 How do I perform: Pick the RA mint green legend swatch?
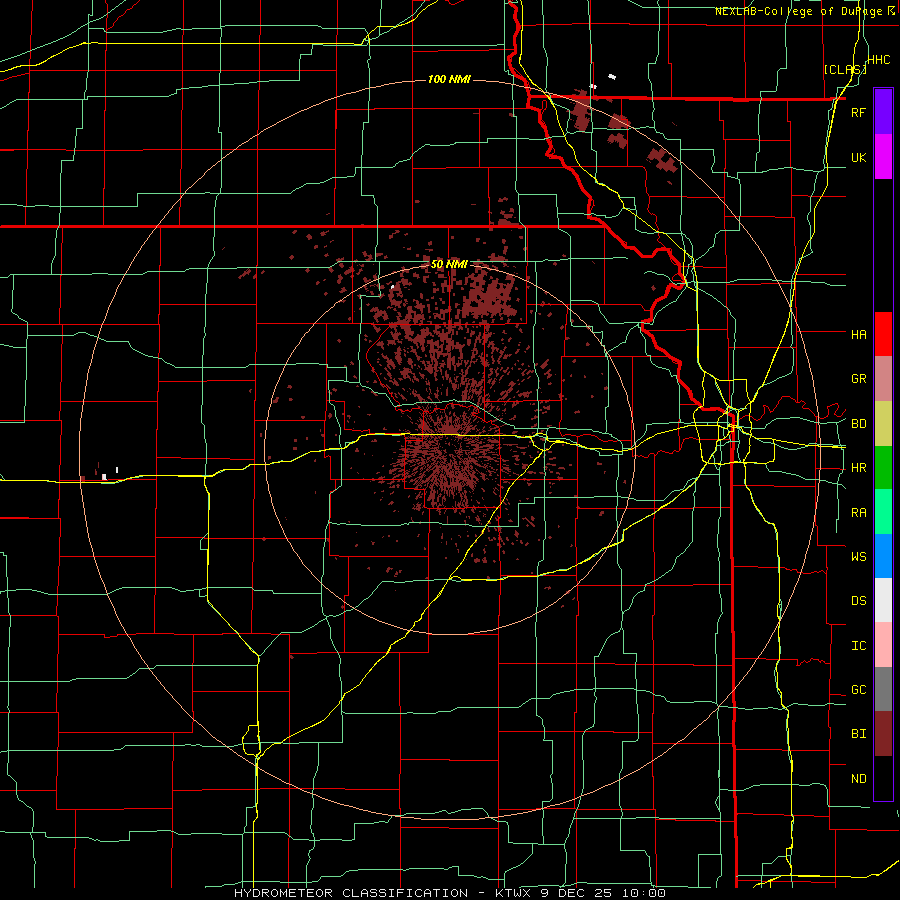883,512
